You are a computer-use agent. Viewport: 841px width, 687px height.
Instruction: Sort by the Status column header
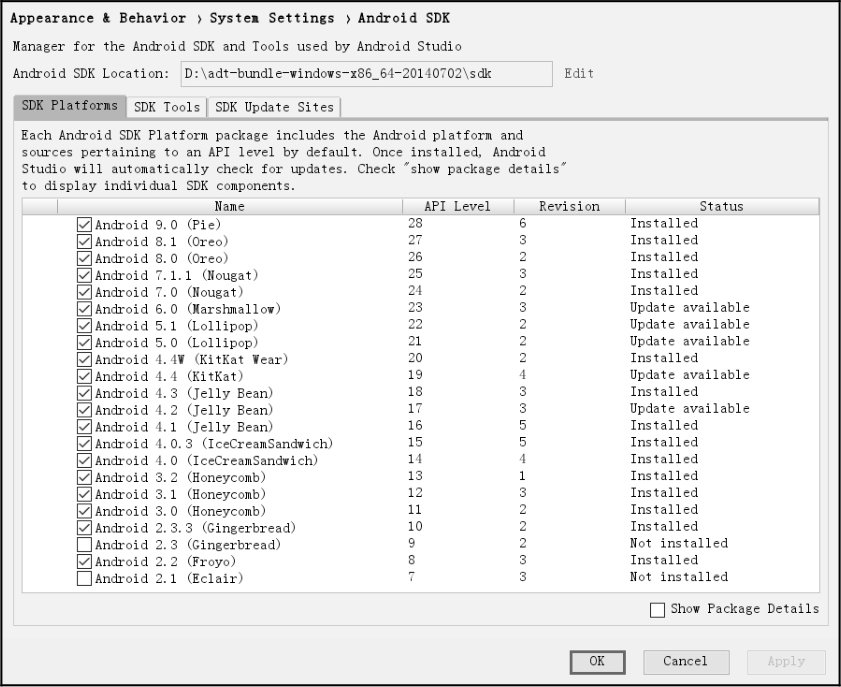coord(721,207)
